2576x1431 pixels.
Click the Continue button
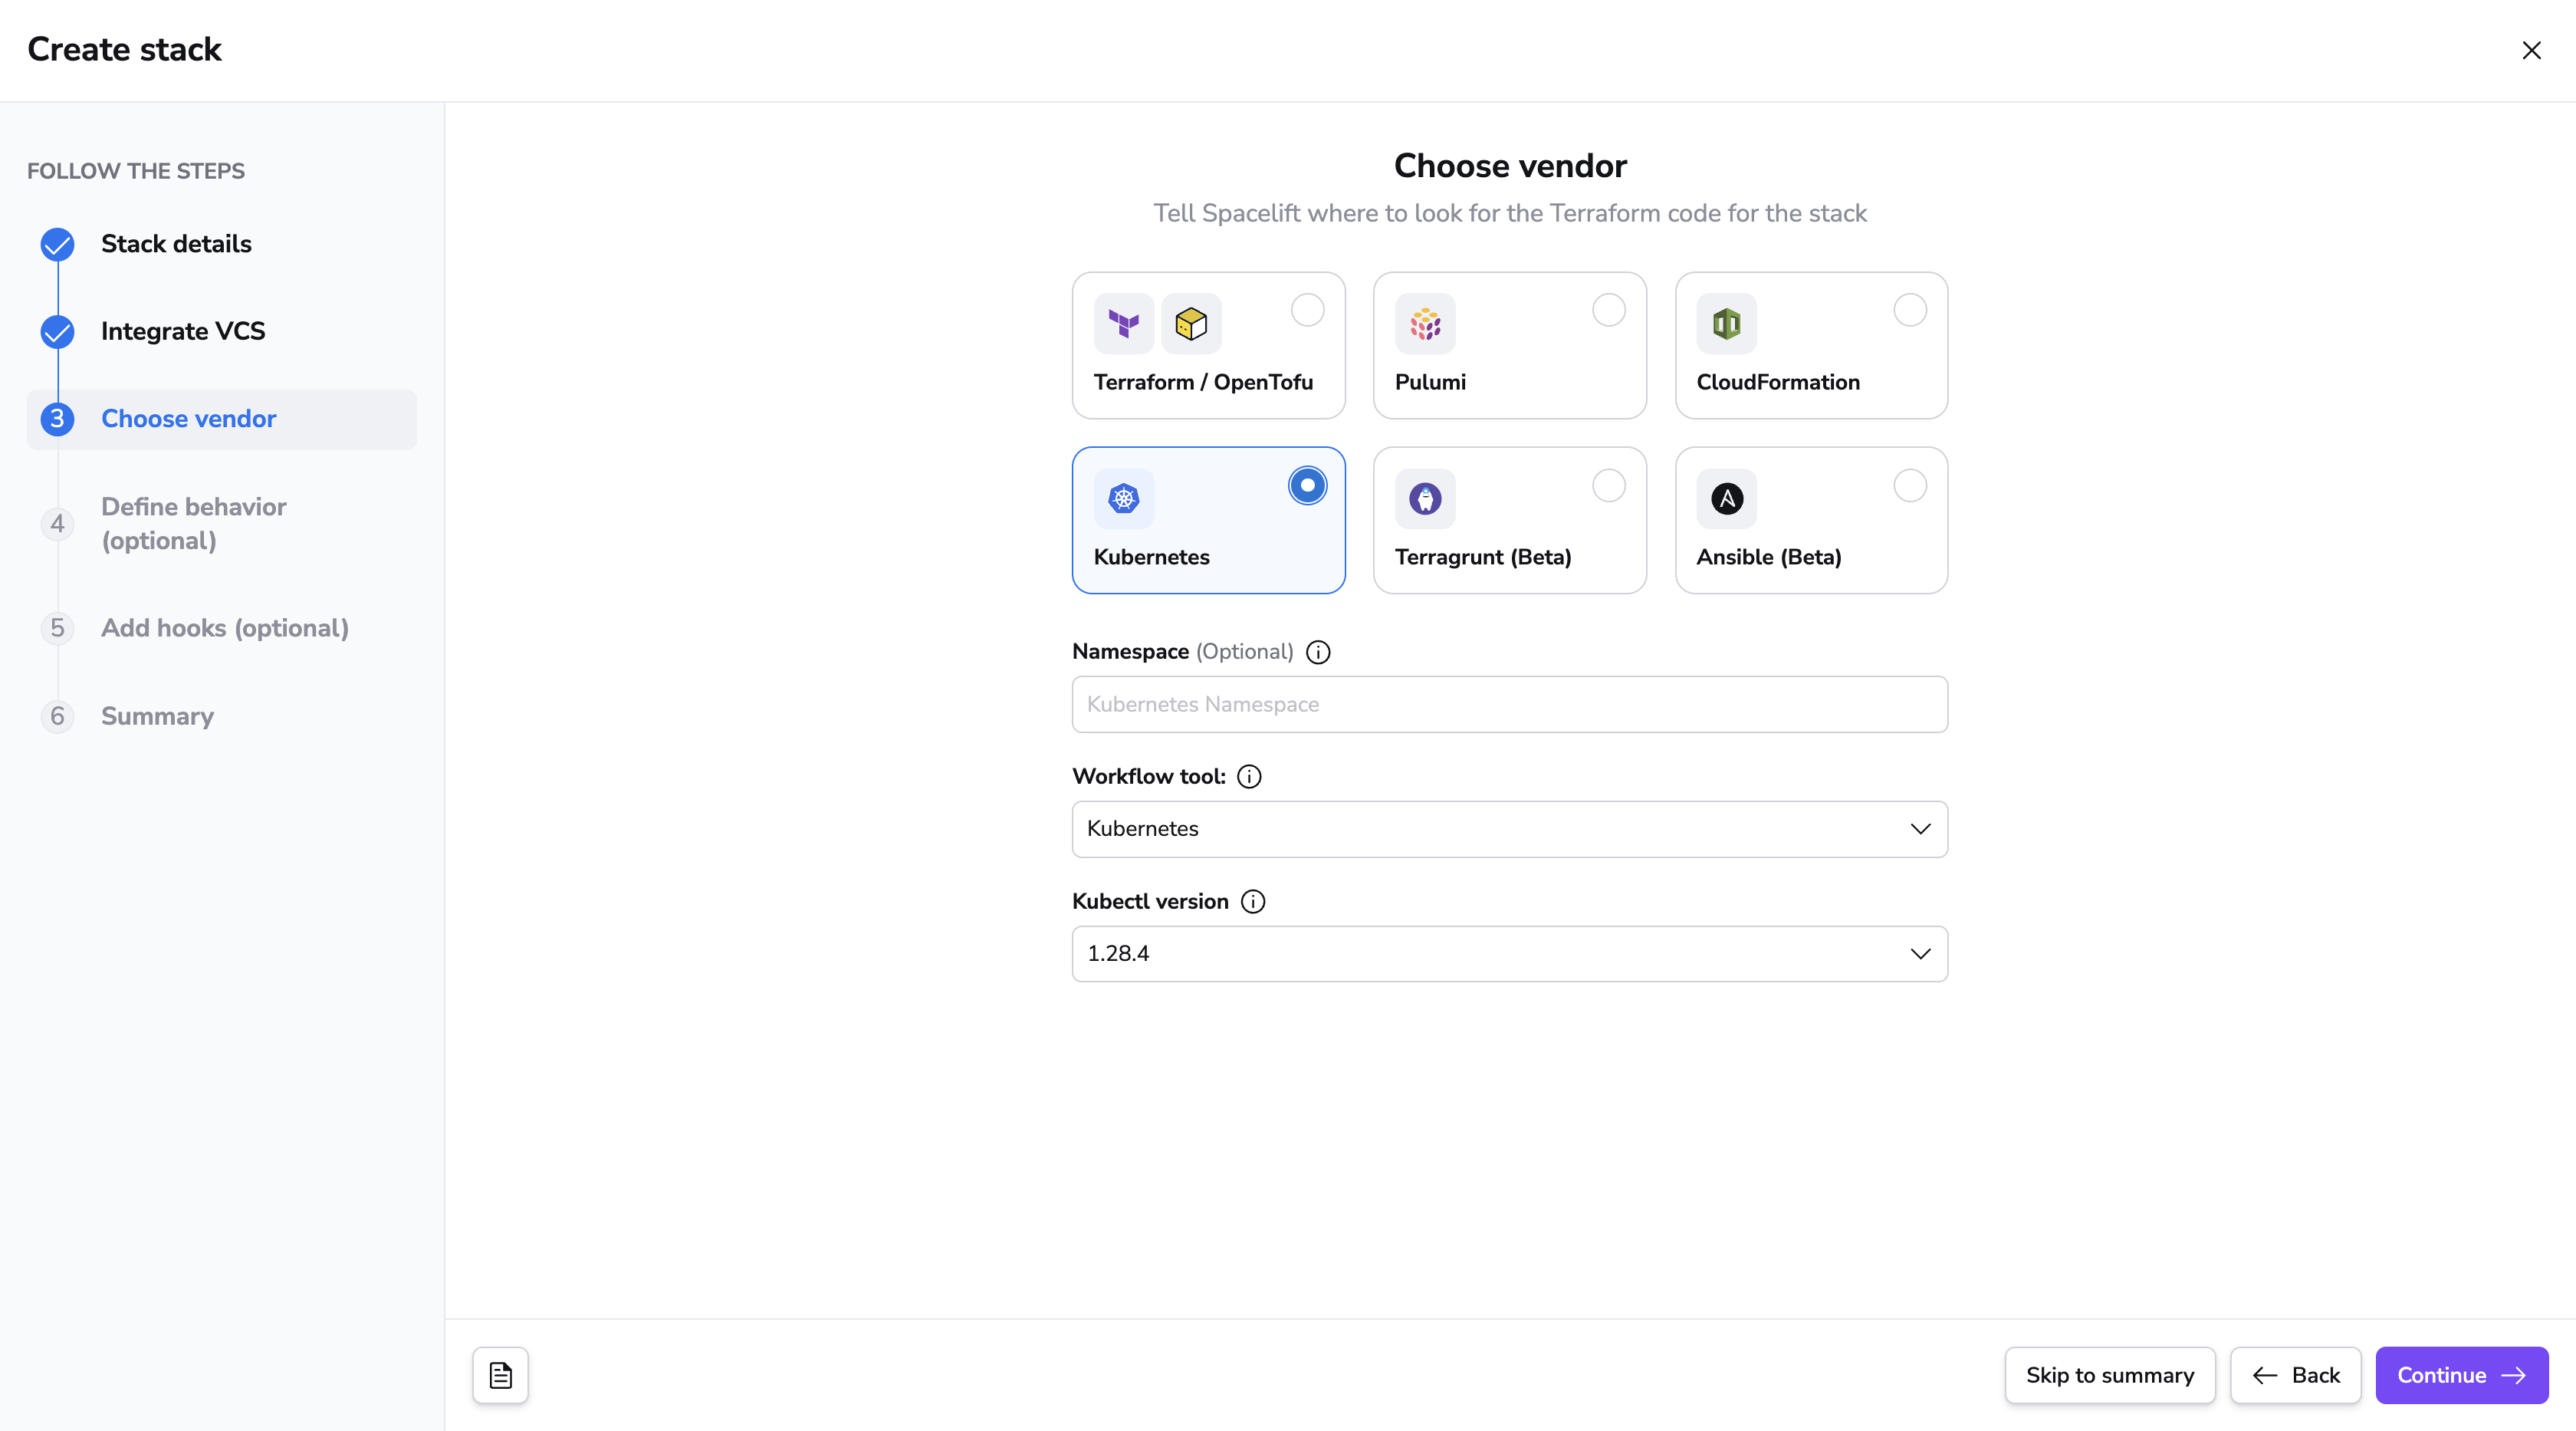coord(2461,1375)
